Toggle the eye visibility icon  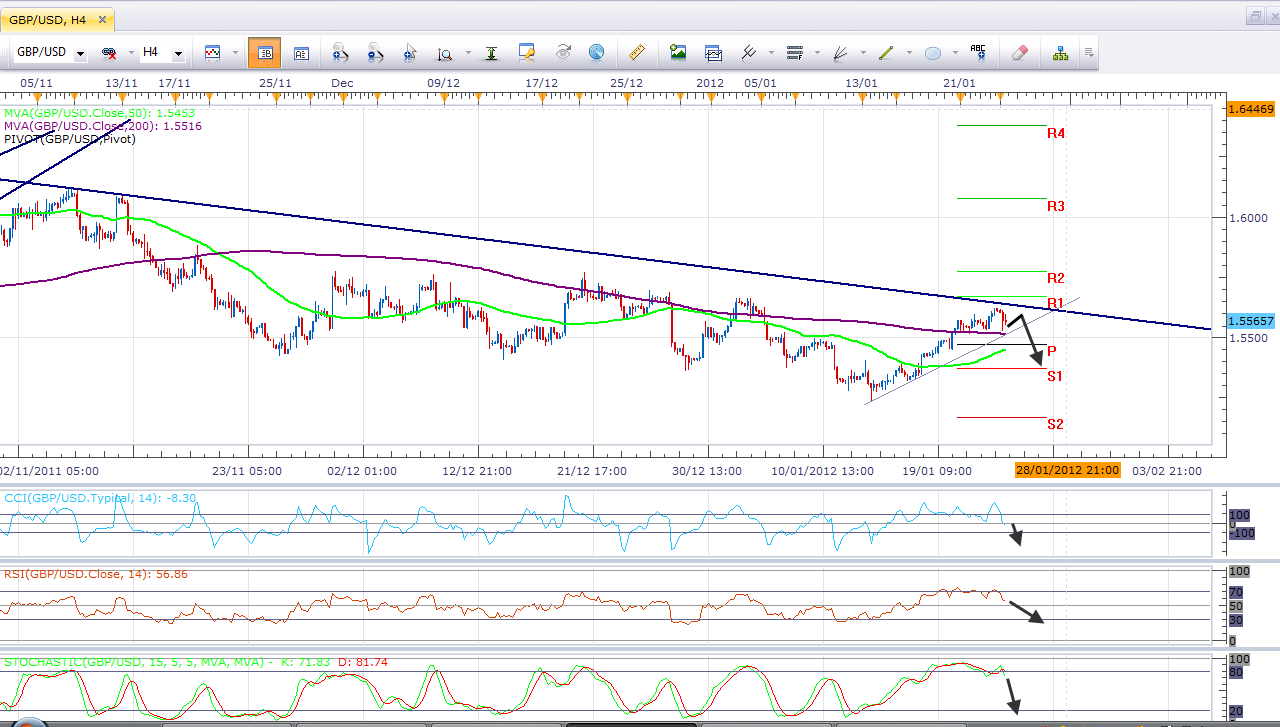click(562, 52)
